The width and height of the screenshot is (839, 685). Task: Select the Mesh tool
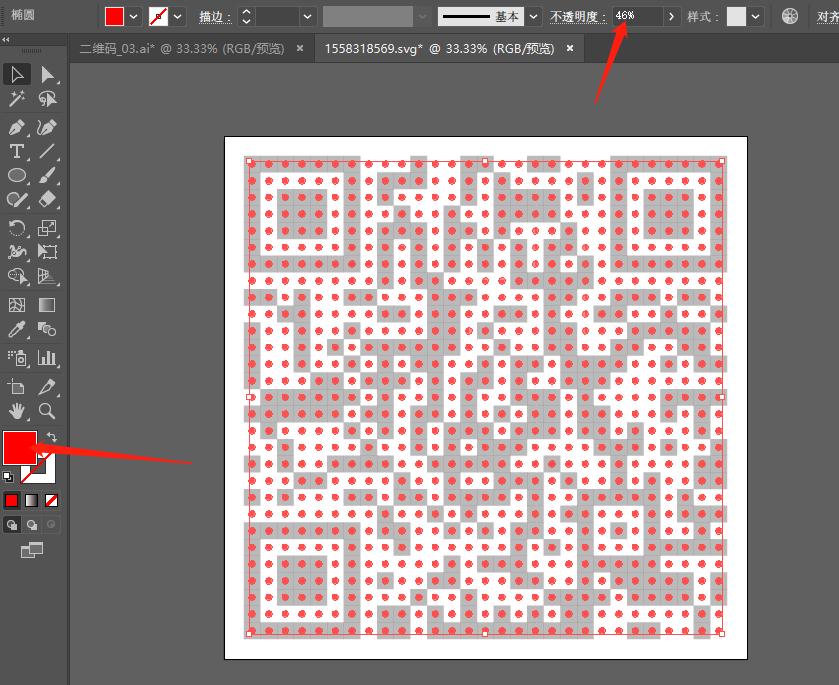(17, 305)
